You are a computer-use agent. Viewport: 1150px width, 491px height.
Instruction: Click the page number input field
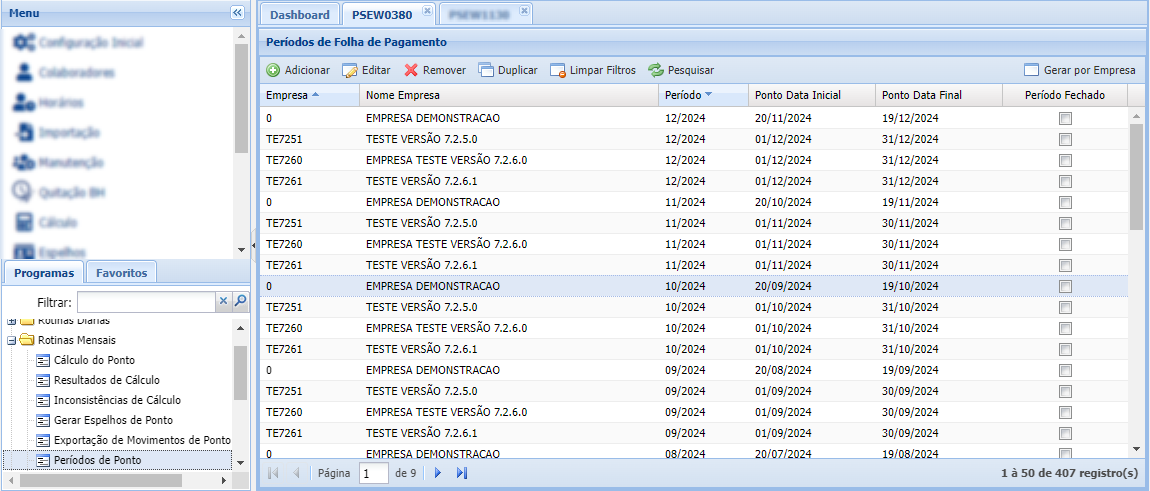coord(374,473)
